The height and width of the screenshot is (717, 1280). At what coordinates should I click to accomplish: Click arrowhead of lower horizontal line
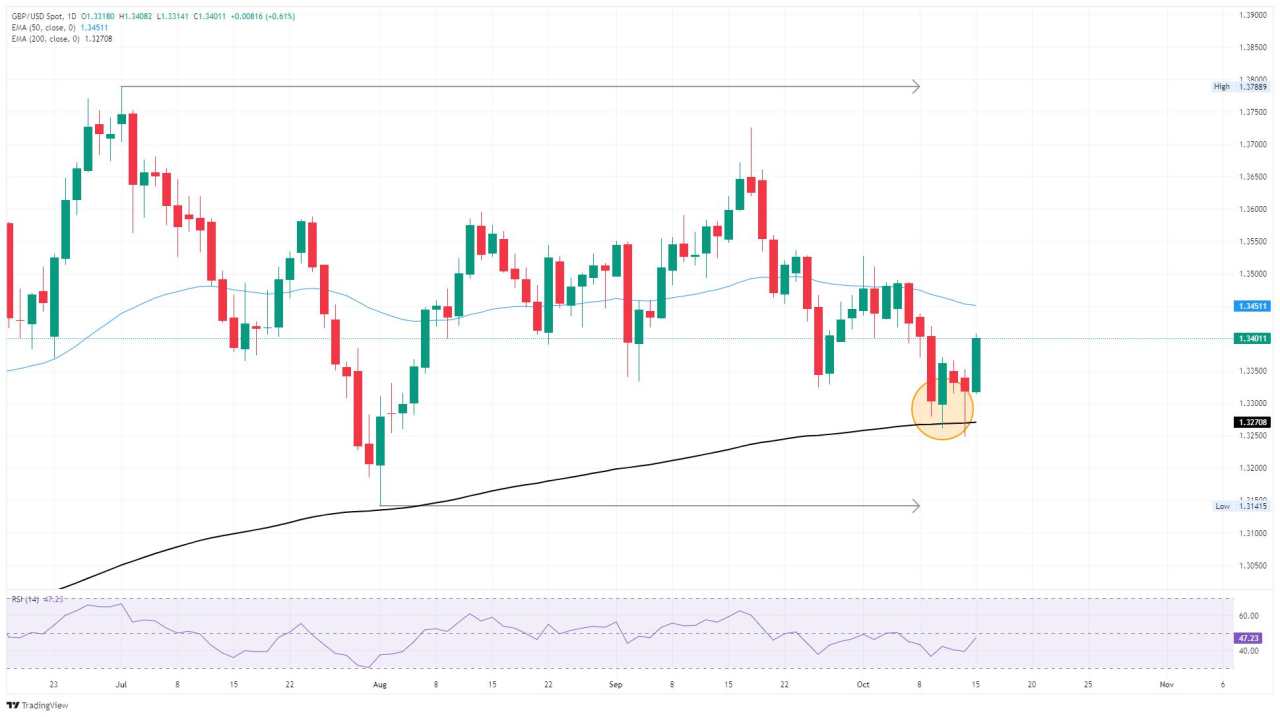(x=914, y=506)
